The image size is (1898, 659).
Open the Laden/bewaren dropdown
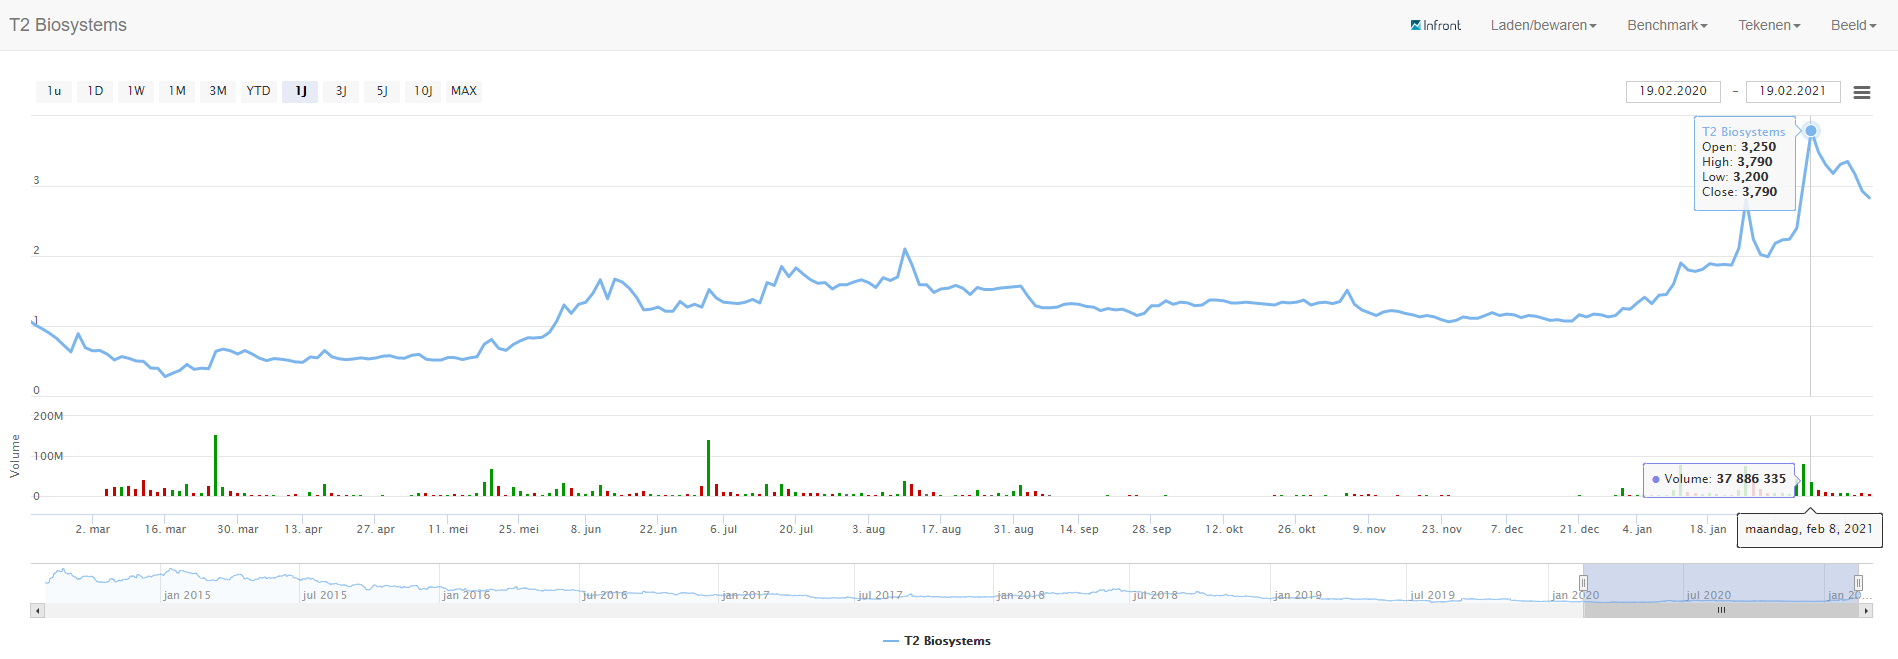pos(1543,25)
